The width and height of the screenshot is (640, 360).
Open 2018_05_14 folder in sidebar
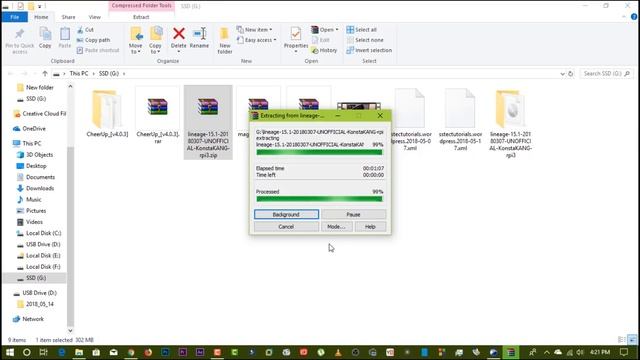[35, 304]
